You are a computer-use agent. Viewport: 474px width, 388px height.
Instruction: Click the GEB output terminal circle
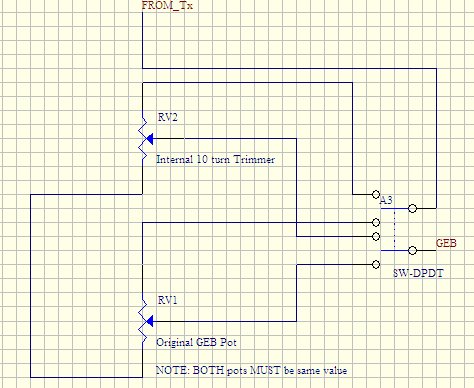[412, 251]
